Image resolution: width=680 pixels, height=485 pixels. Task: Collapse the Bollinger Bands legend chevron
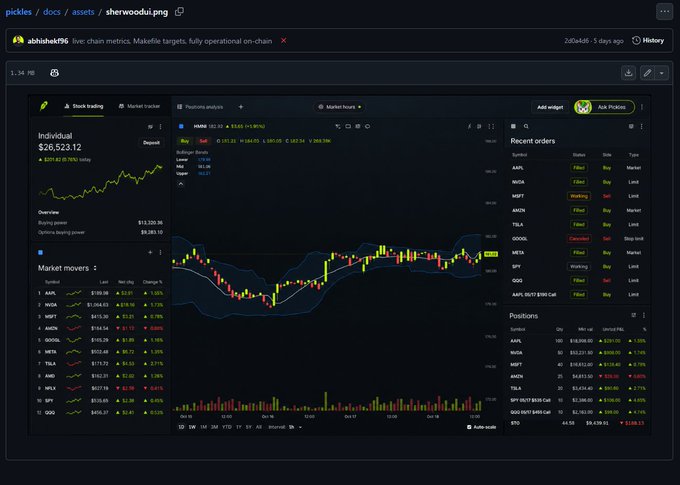click(x=181, y=184)
